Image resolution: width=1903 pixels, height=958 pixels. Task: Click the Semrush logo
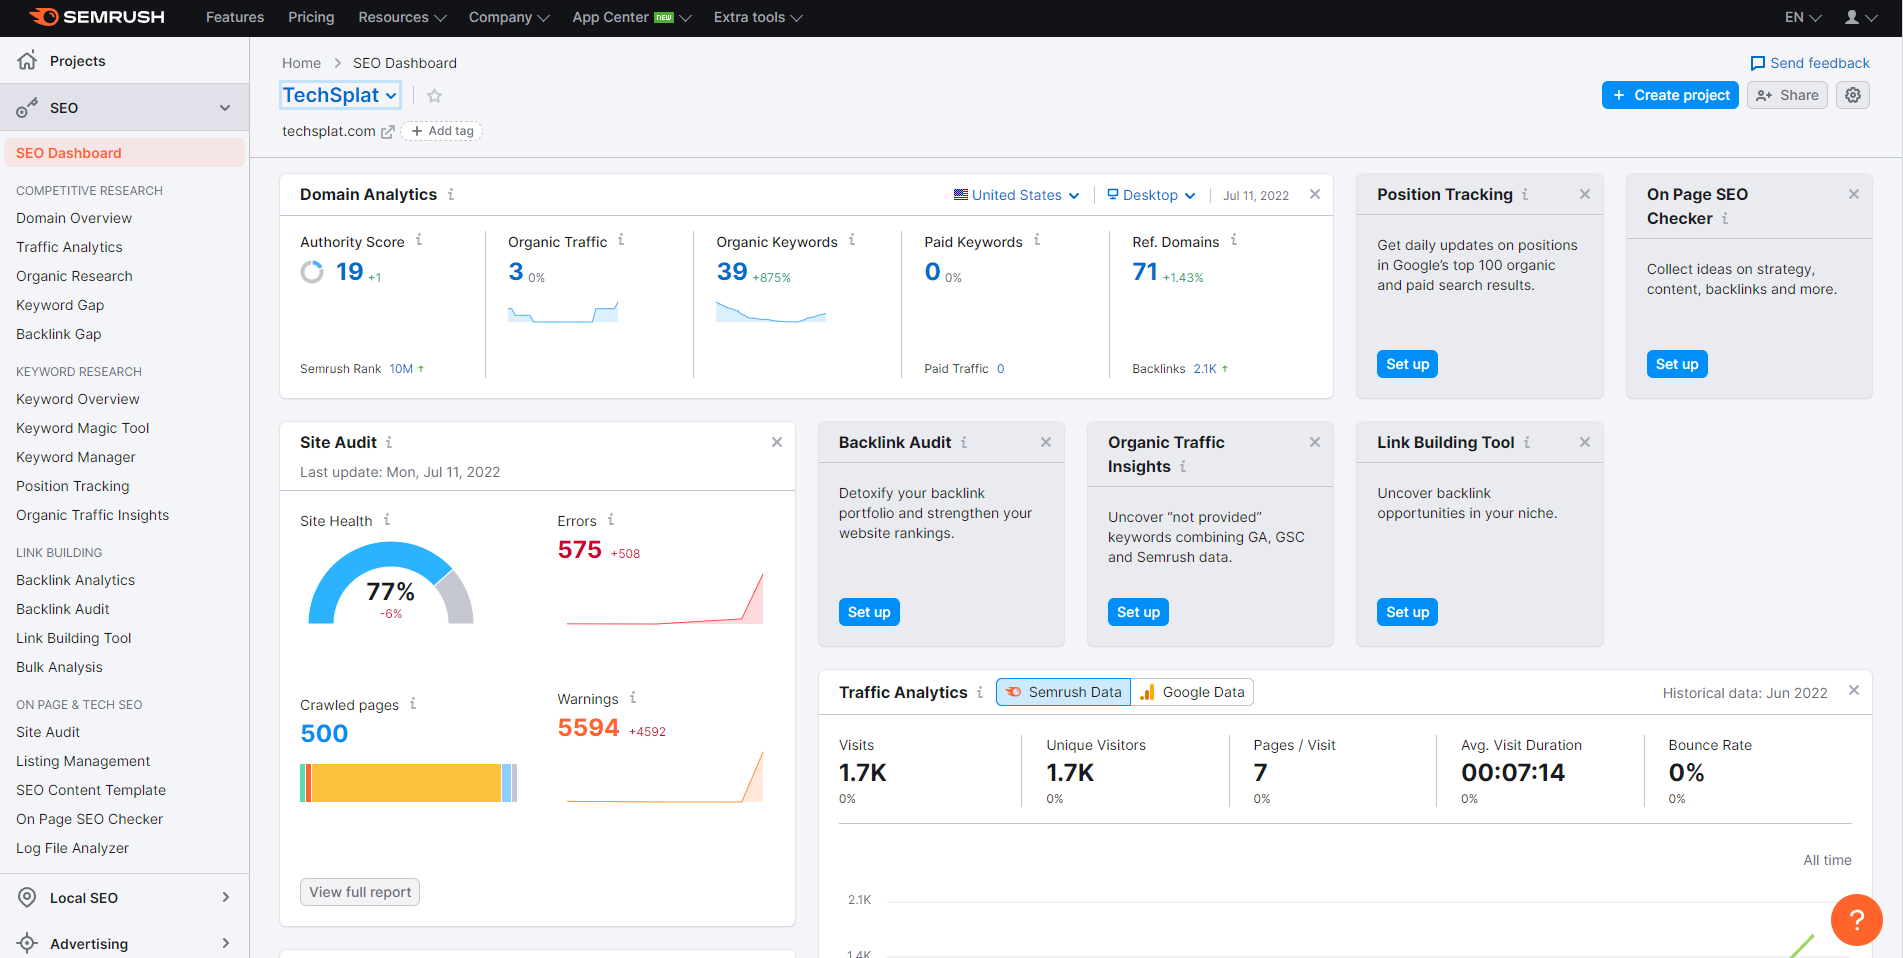[x=97, y=17]
